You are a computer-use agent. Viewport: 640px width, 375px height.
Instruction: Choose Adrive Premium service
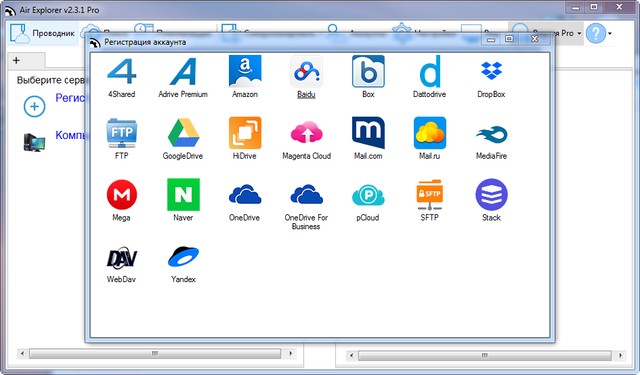tap(183, 71)
